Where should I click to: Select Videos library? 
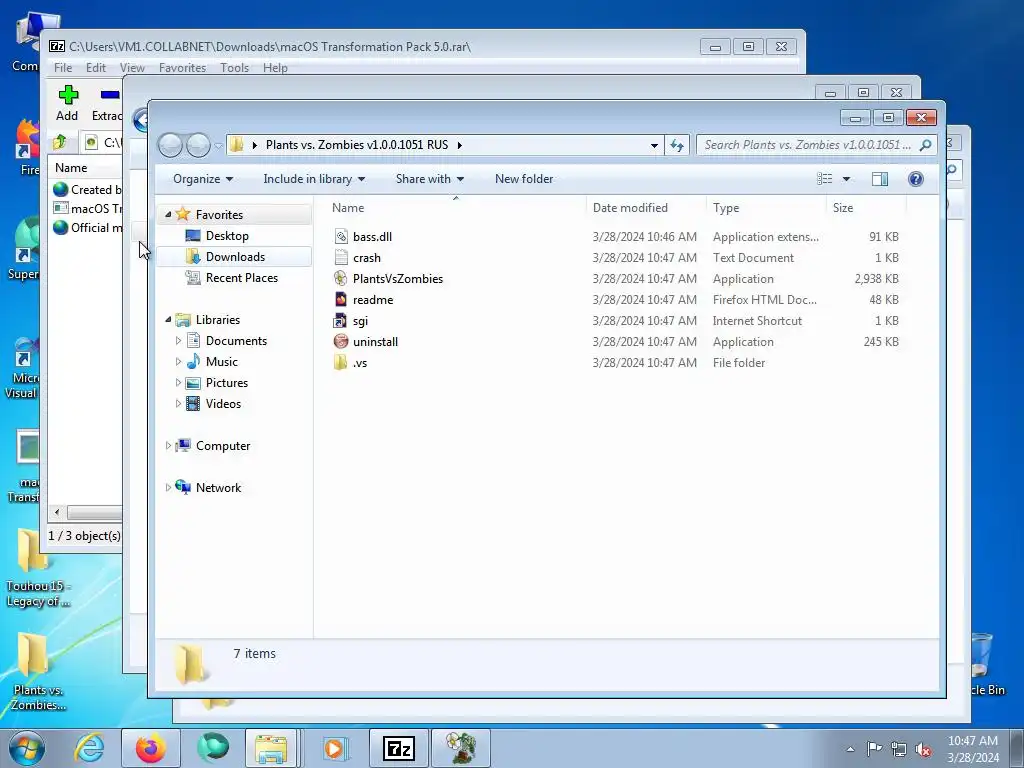coord(223,404)
